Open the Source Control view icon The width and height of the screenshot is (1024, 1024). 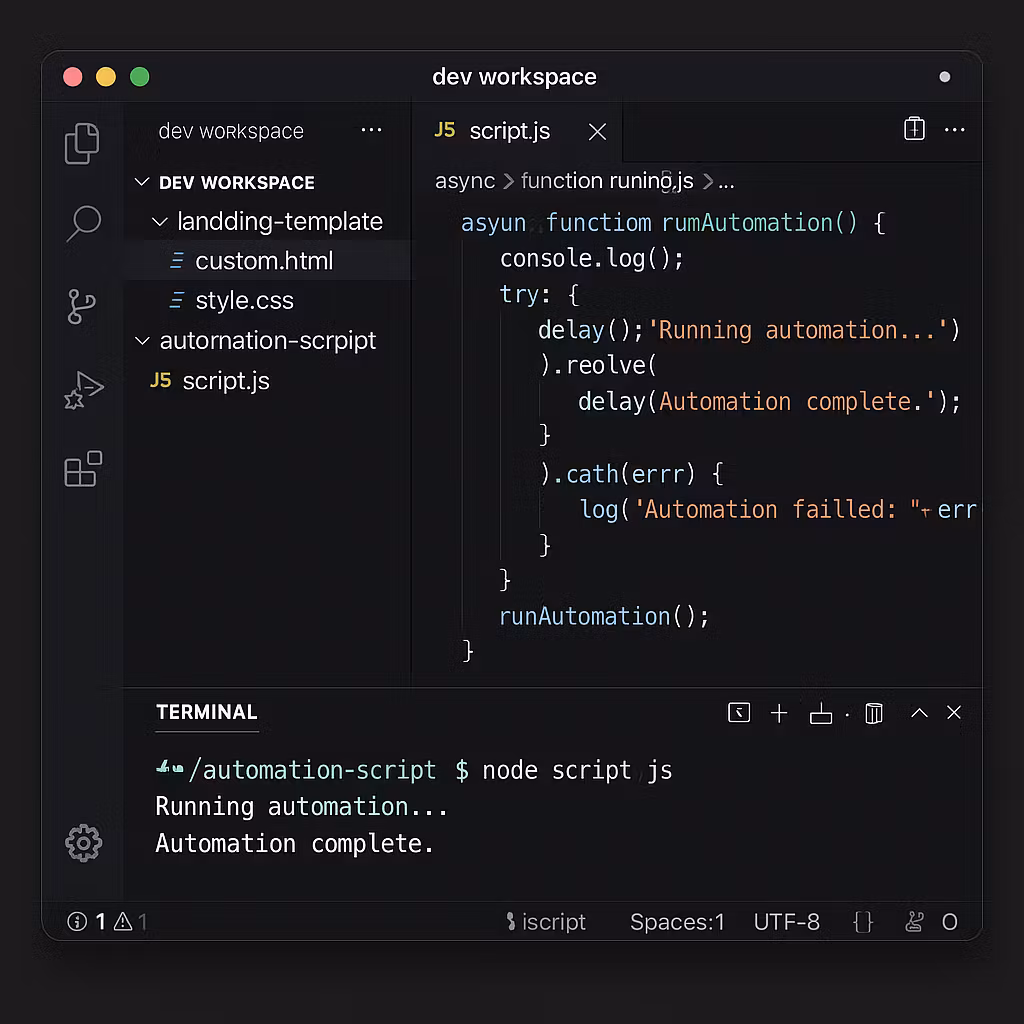tap(81, 306)
